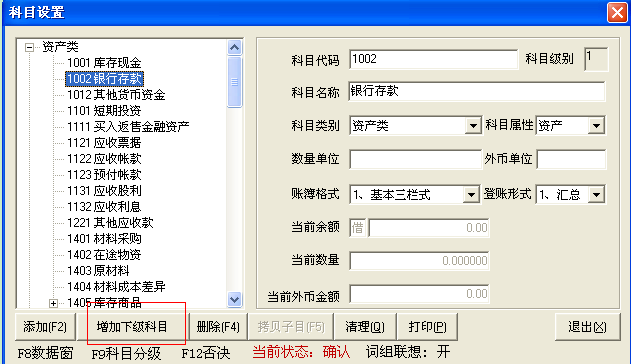The height and width of the screenshot is (364, 631).
Task: Click the 拷贝子目(F5) button
Action: click(291, 327)
